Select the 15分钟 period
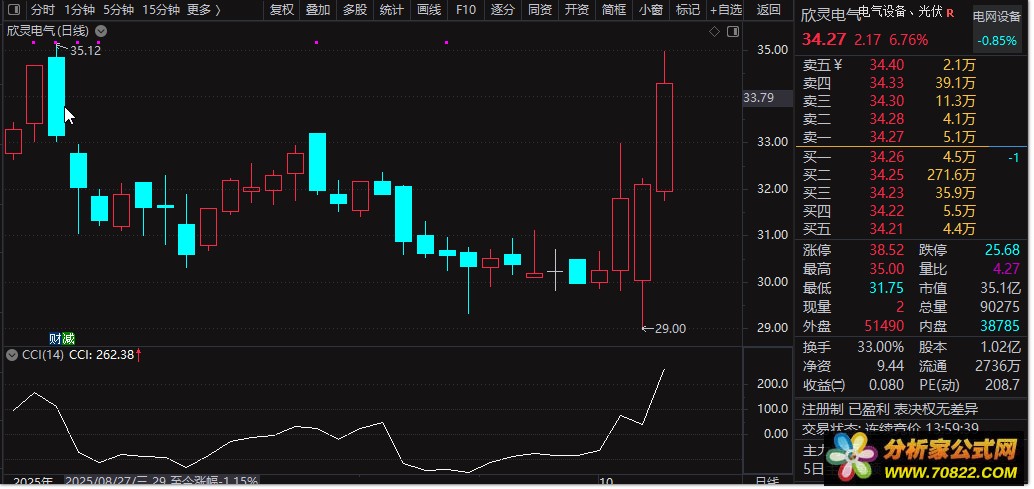The image size is (1034, 489). pyautogui.click(x=161, y=10)
